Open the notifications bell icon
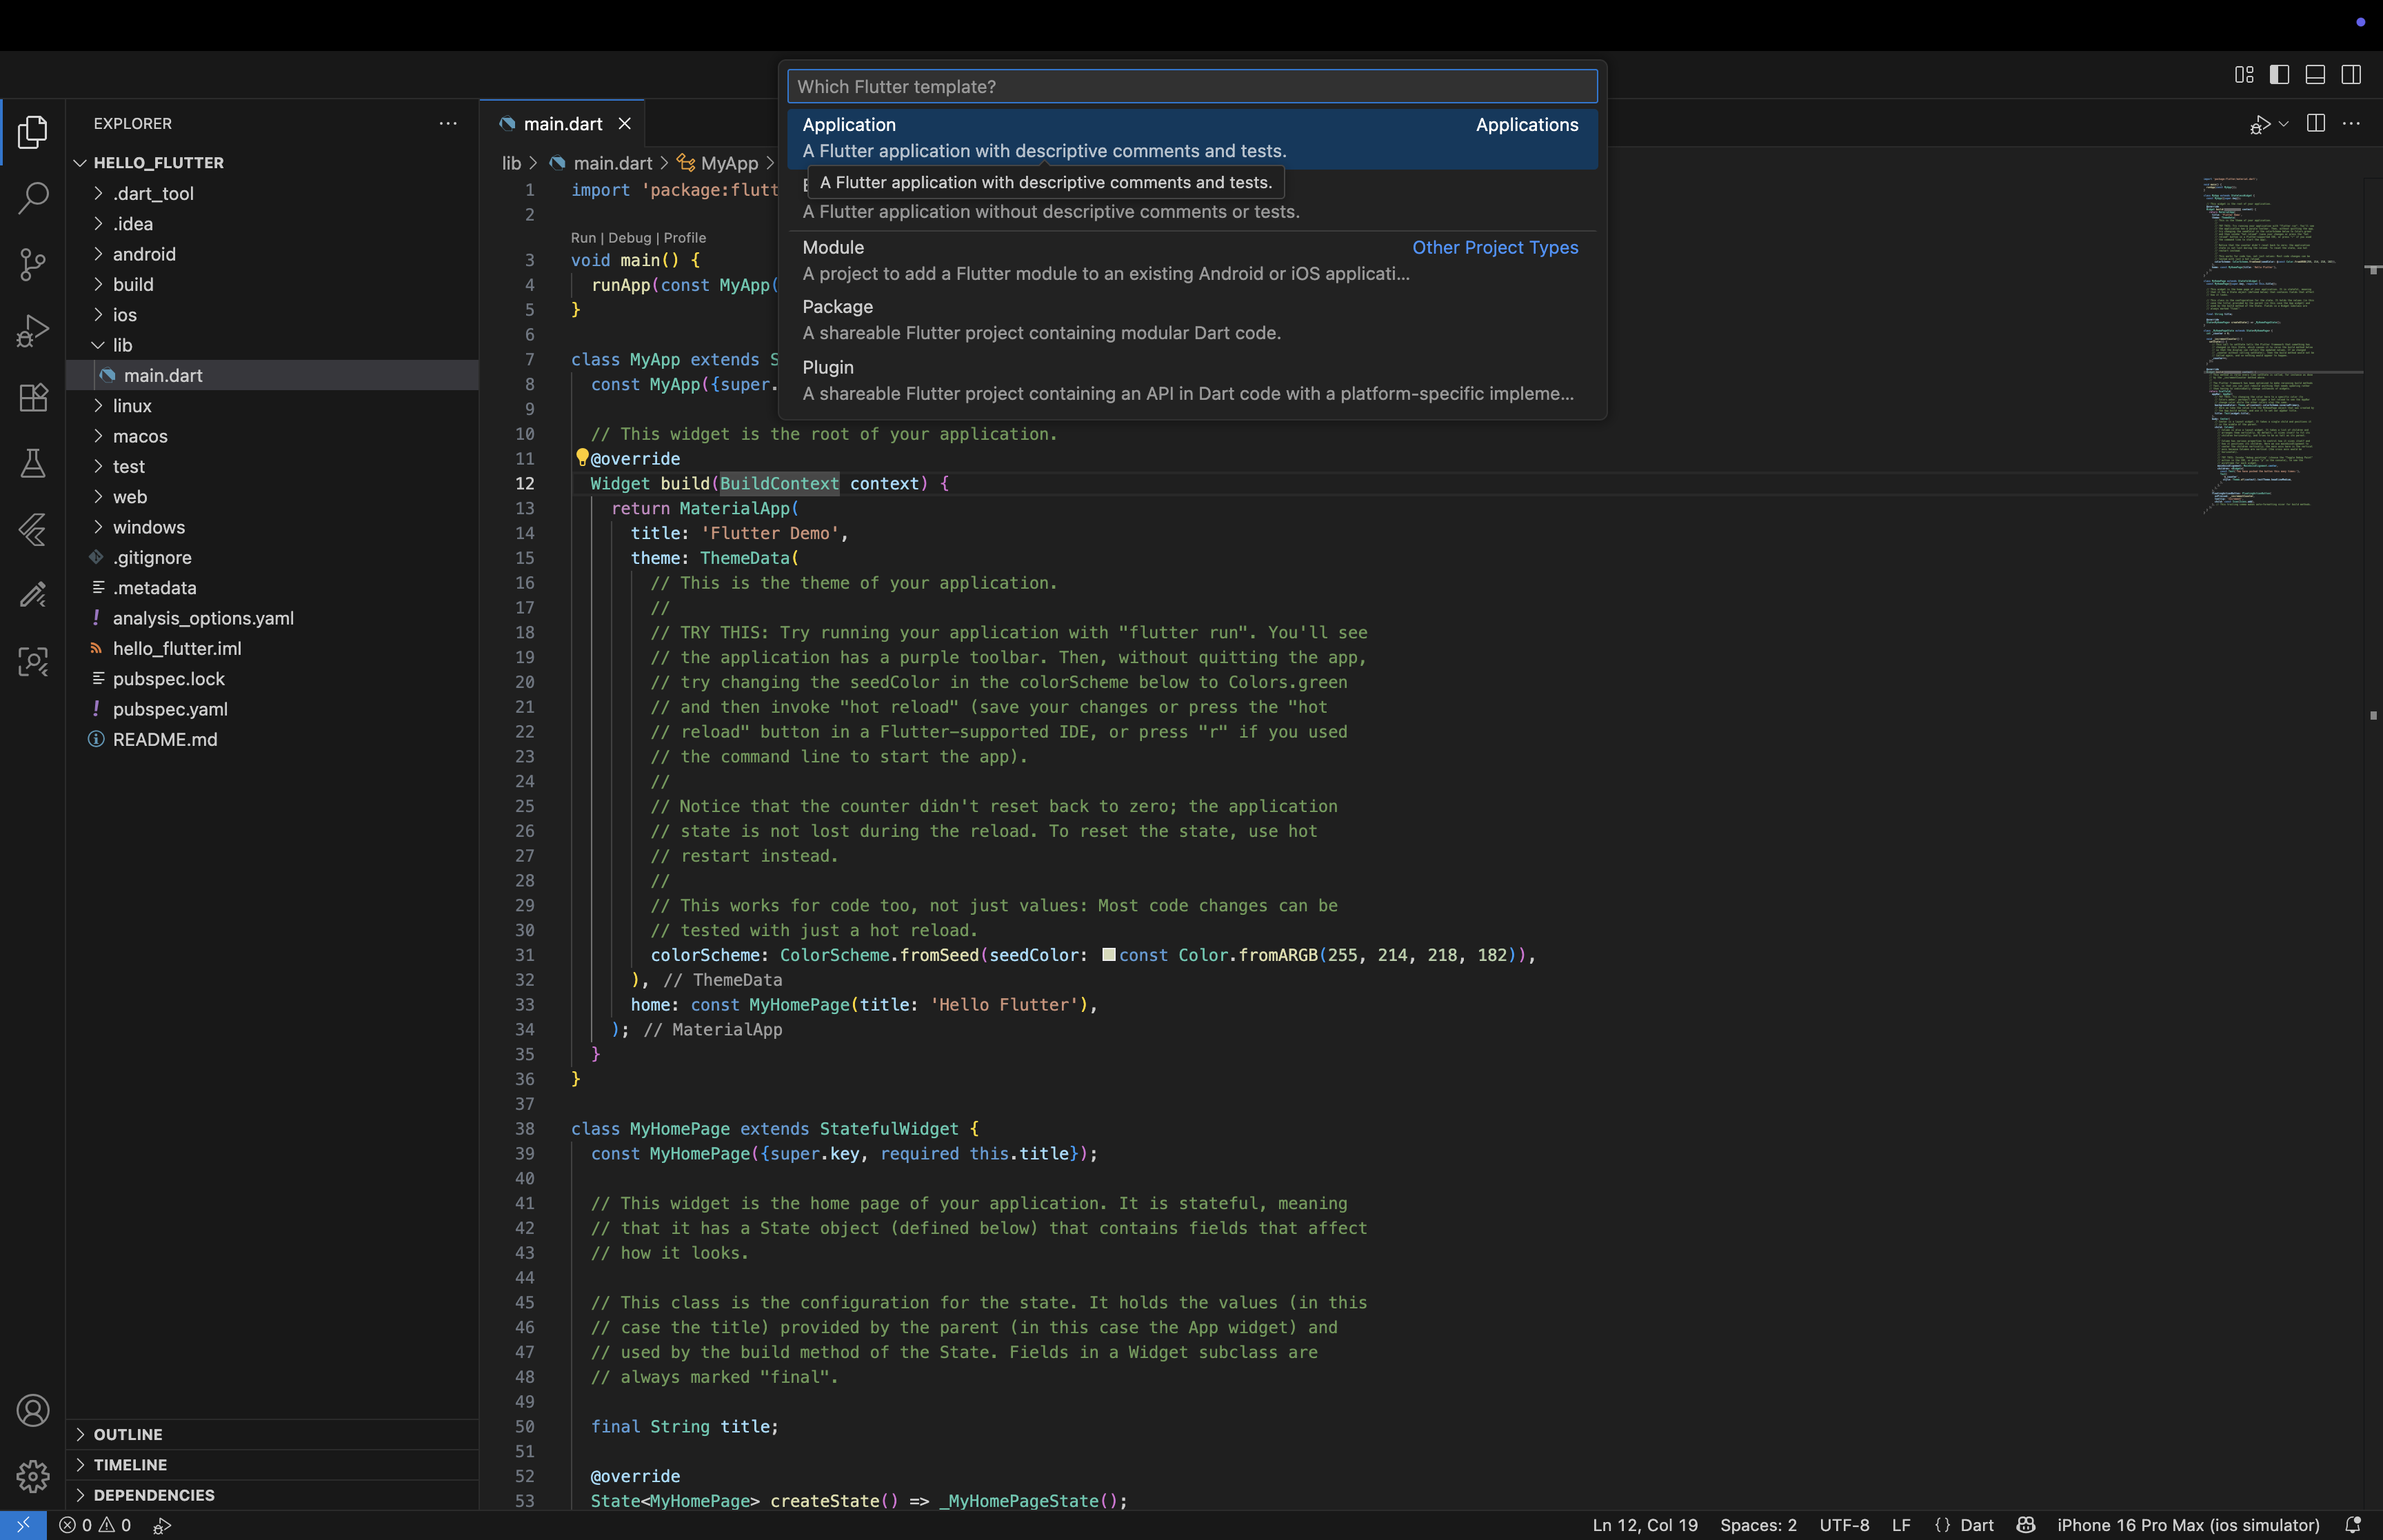The image size is (2383, 1540). click(x=2353, y=1525)
